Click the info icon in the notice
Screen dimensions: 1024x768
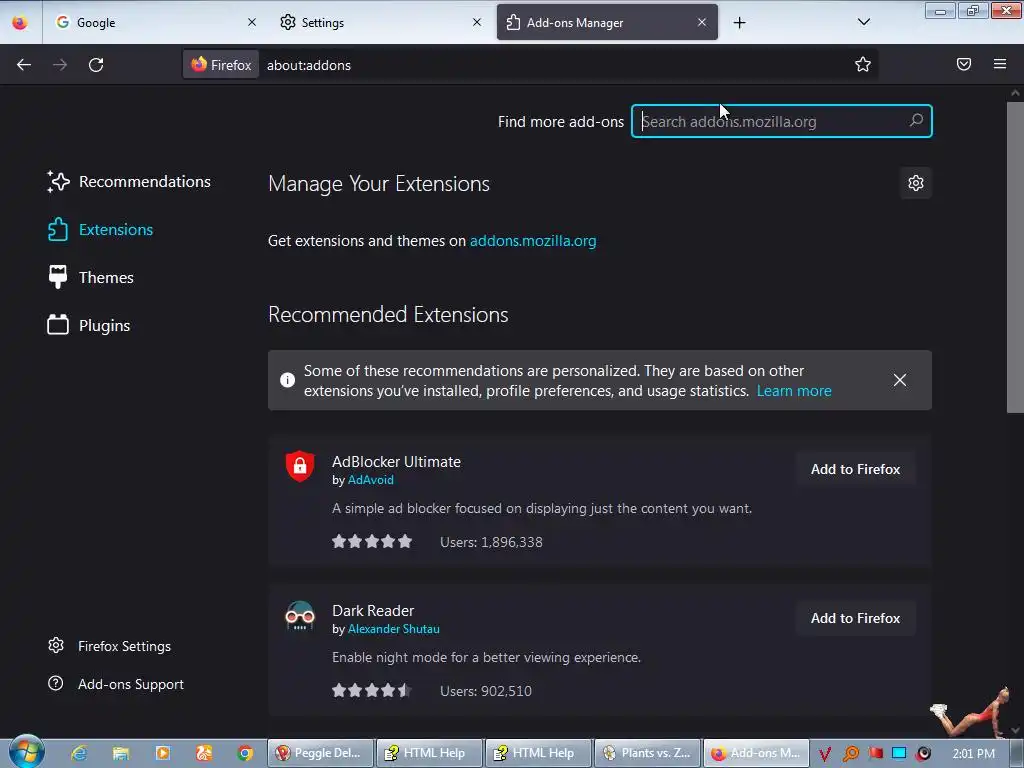point(287,380)
